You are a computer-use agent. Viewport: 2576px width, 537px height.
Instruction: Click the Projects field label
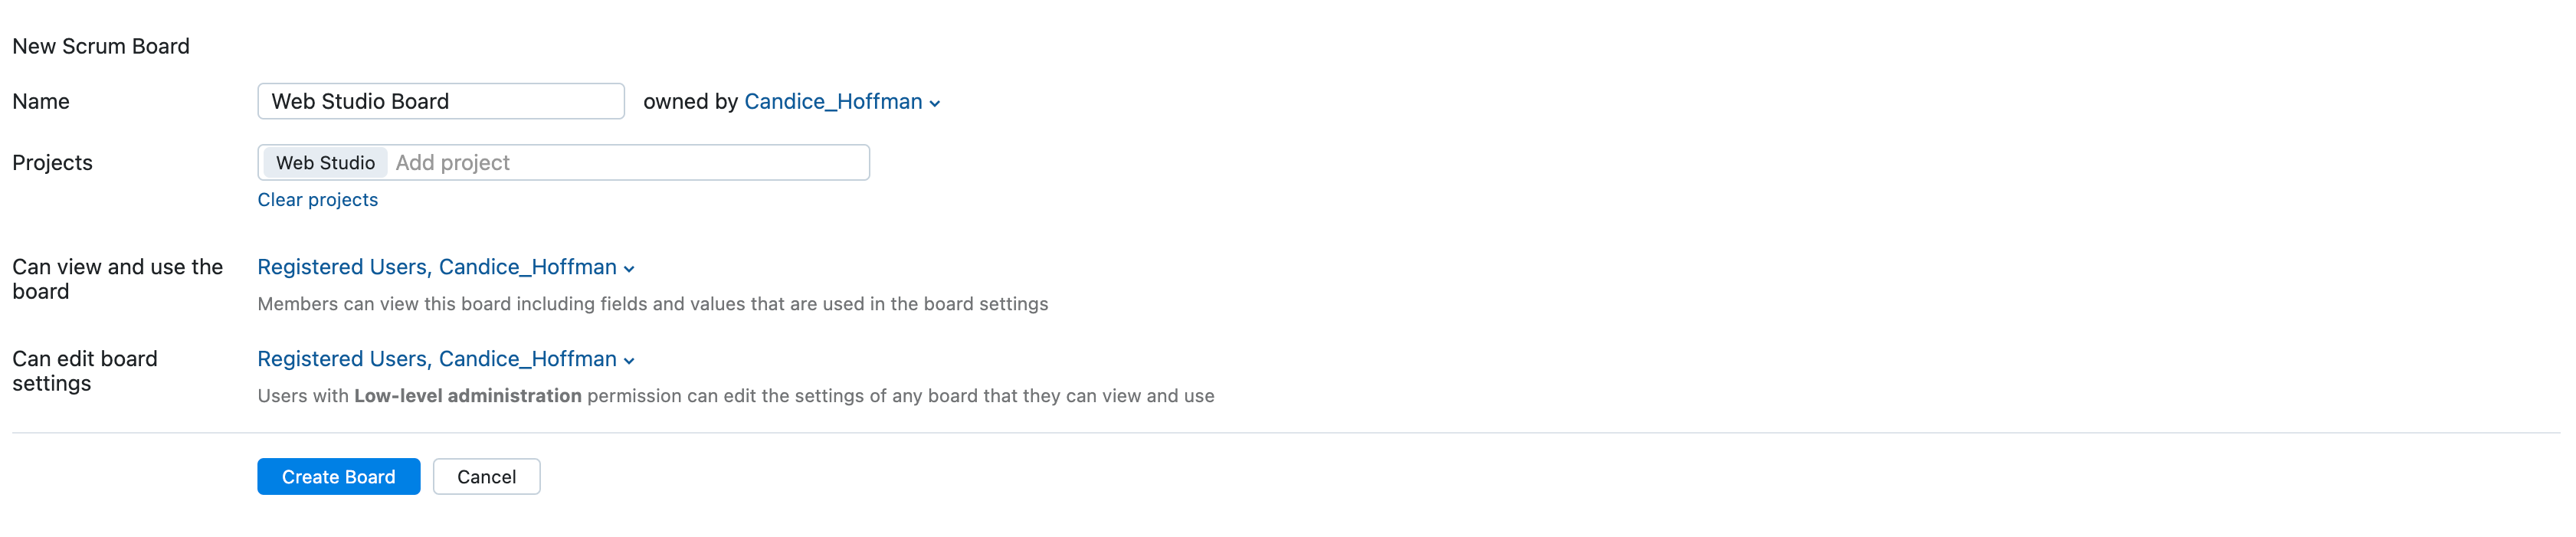(x=52, y=163)
